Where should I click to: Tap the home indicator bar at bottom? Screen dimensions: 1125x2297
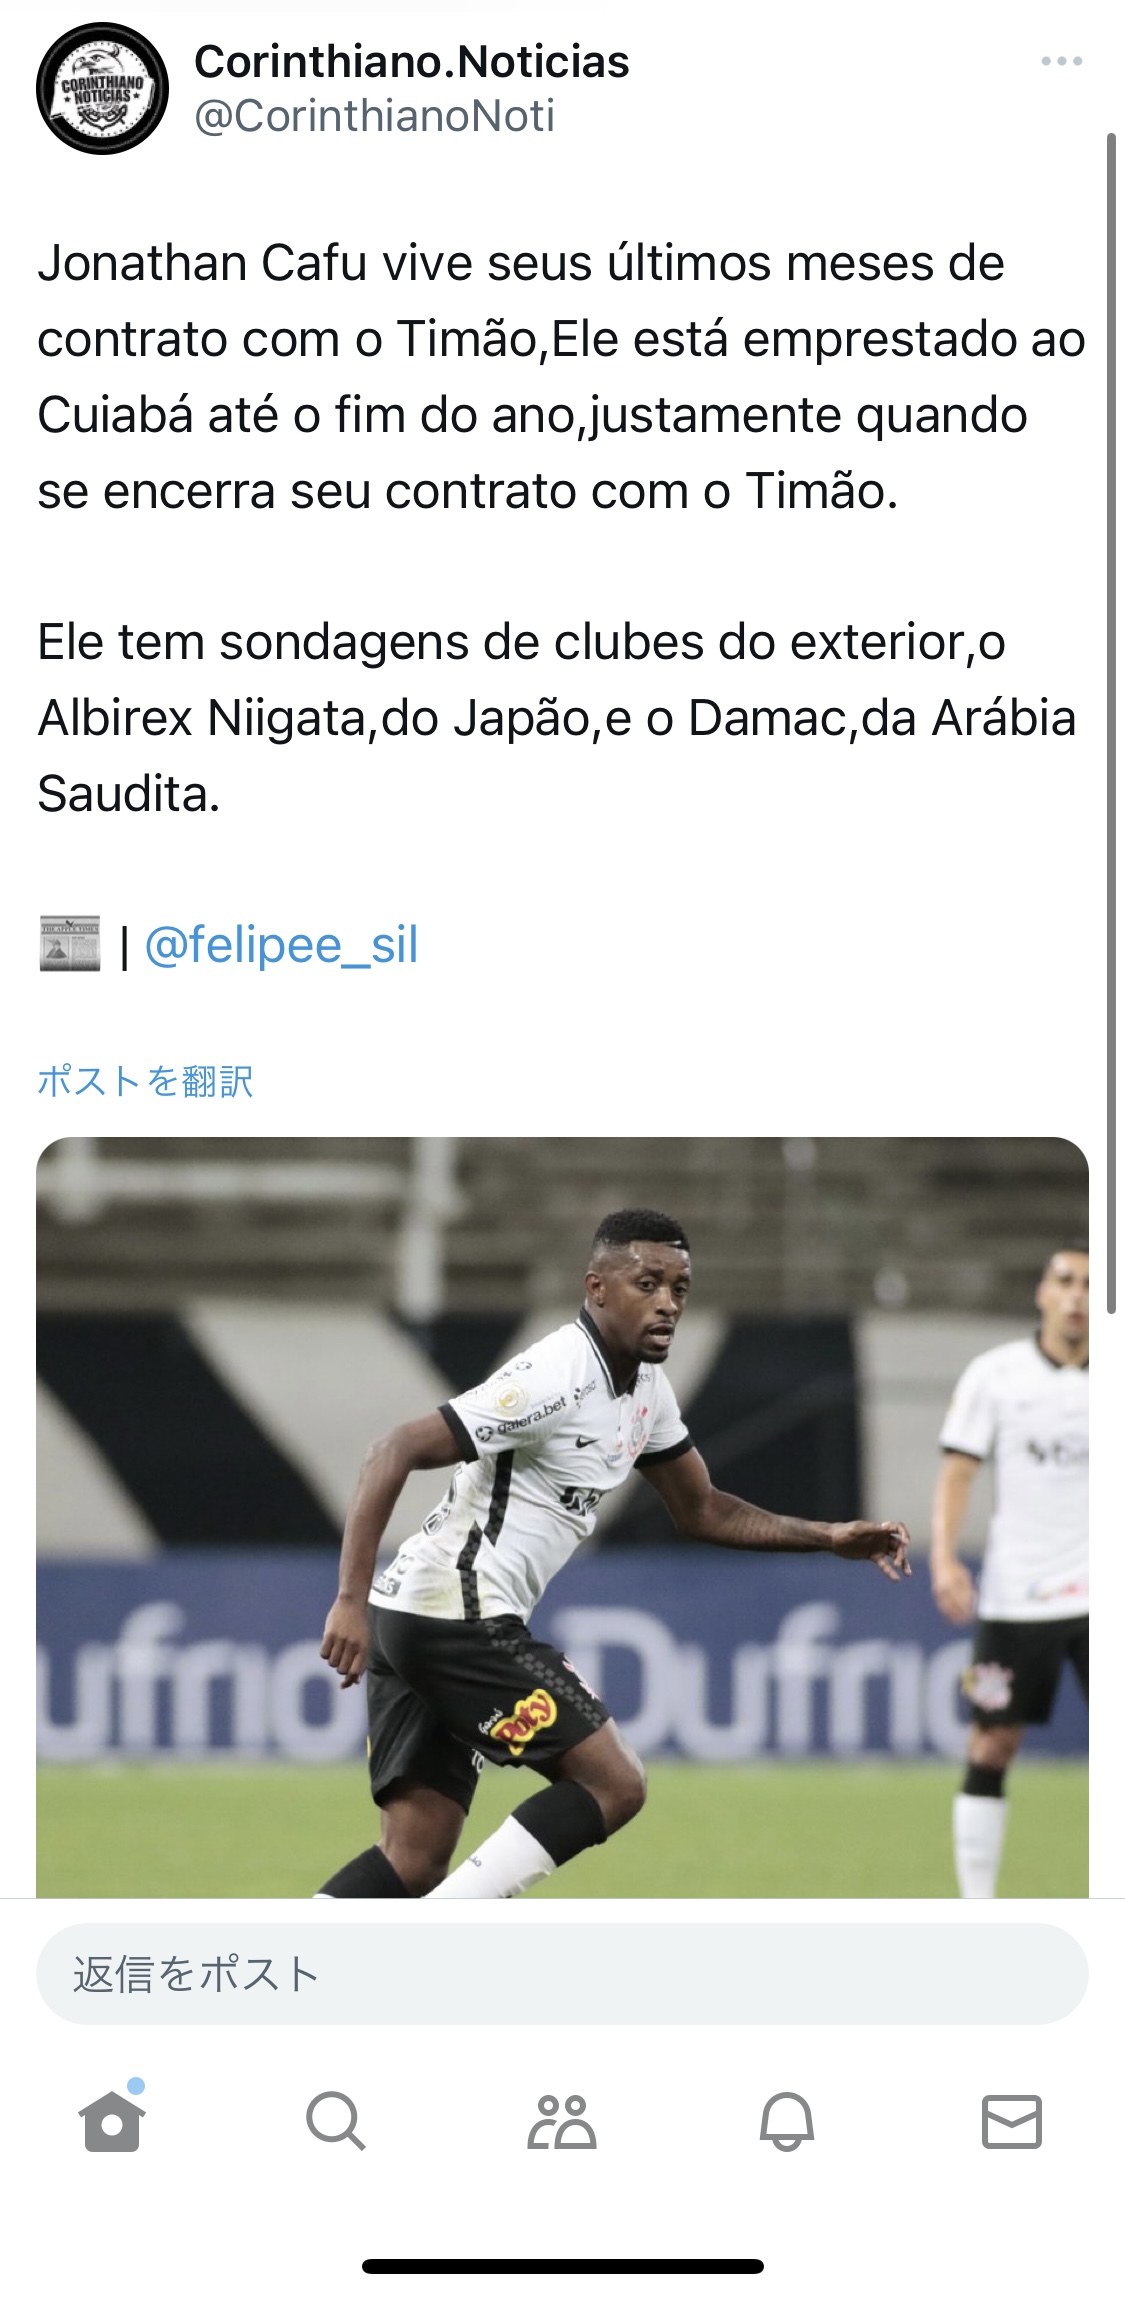click(562, 2266)
